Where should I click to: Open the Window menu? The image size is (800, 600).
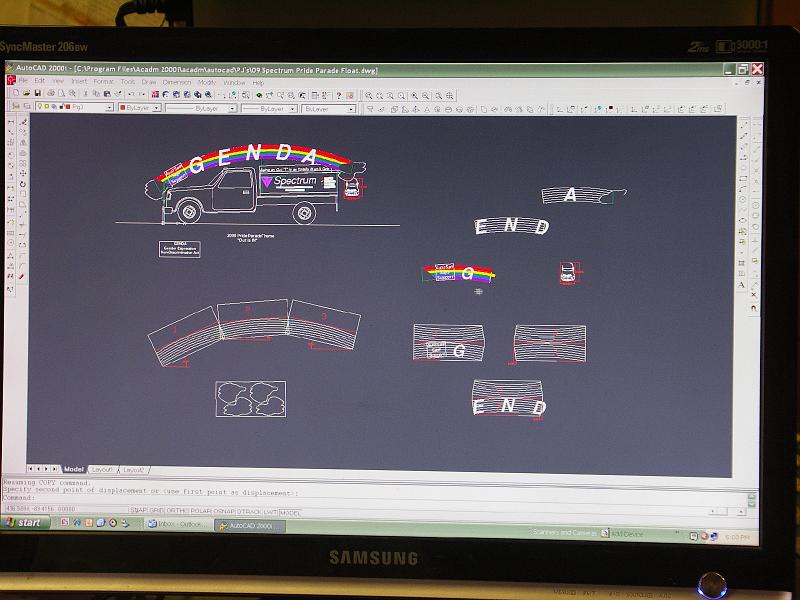point(235,83)
